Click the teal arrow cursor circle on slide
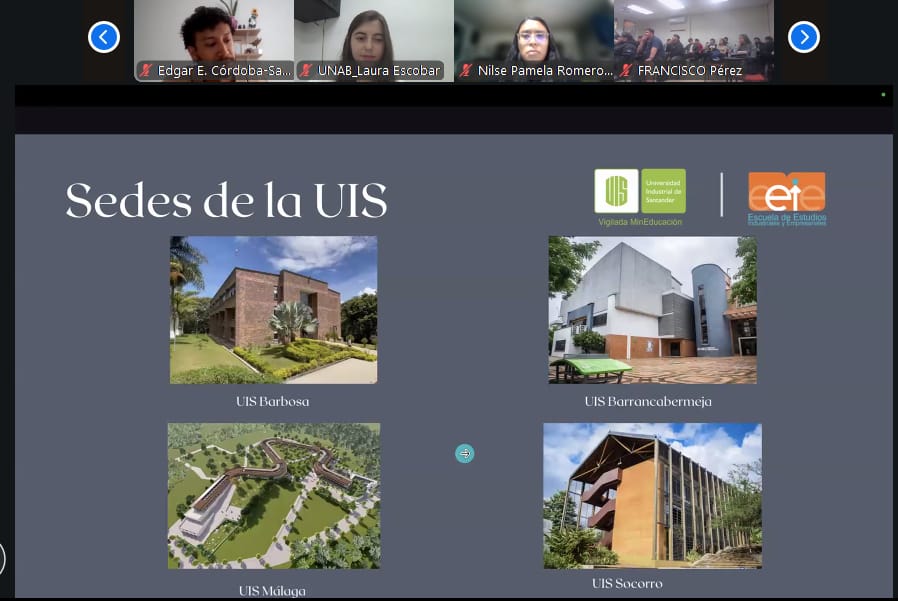898x601 pixels. point(464,453)
